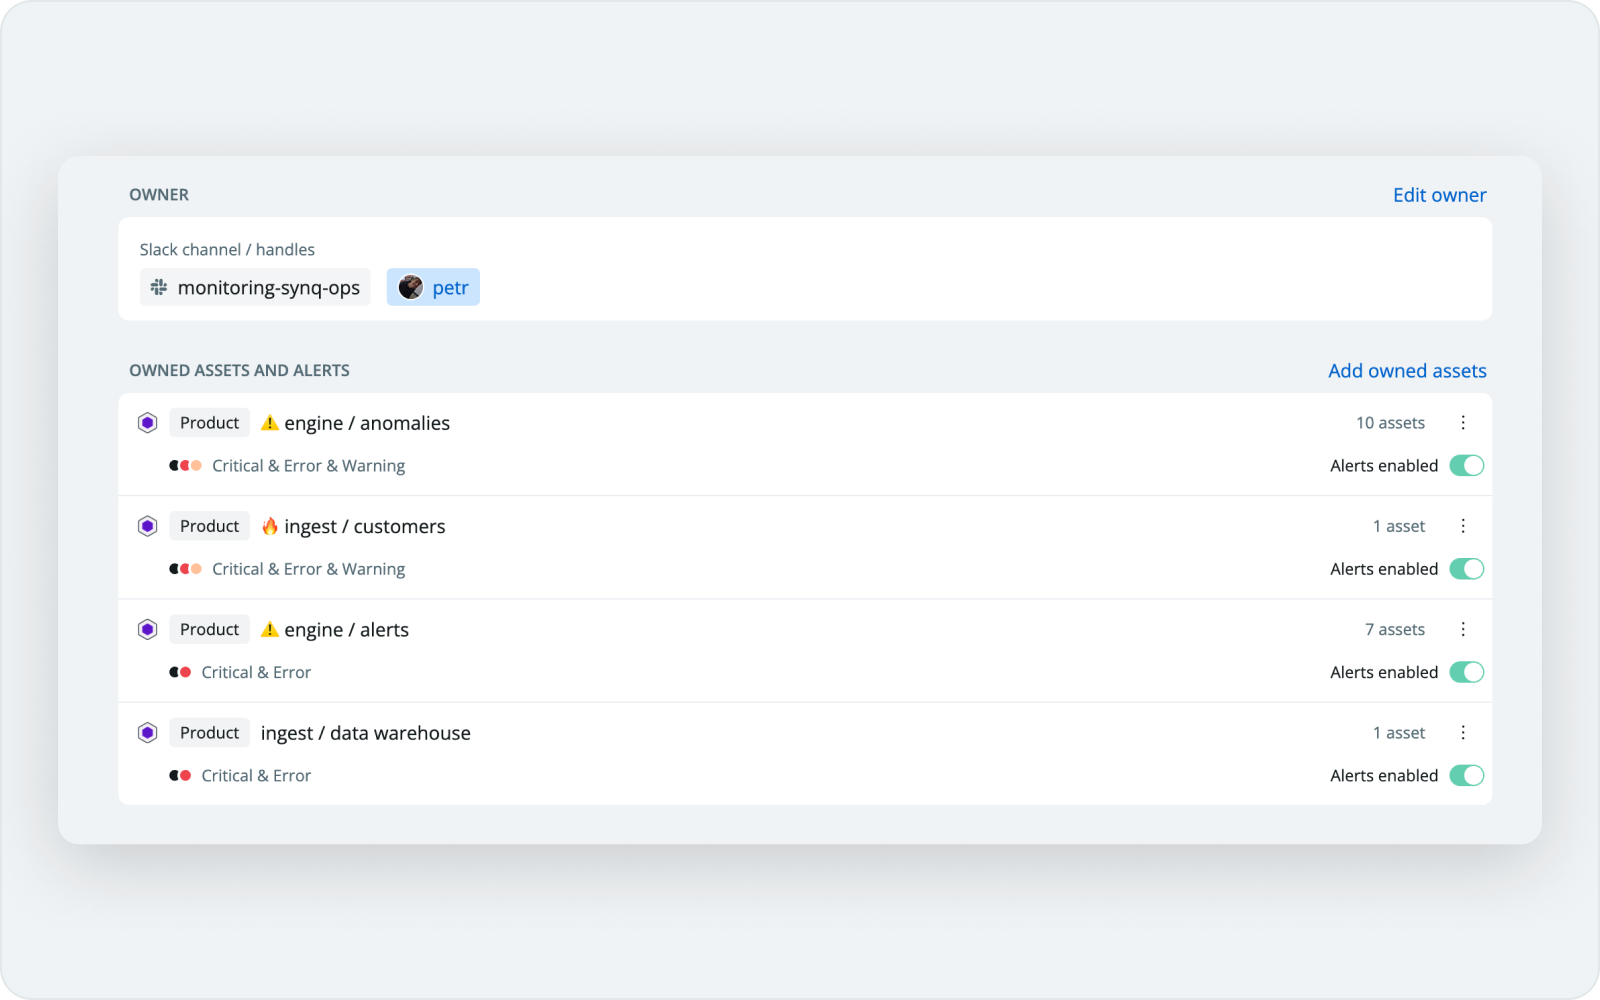Select the hexagon icon for ingest / data warehouse
1600x1000 pixels.
pos(147,732)
